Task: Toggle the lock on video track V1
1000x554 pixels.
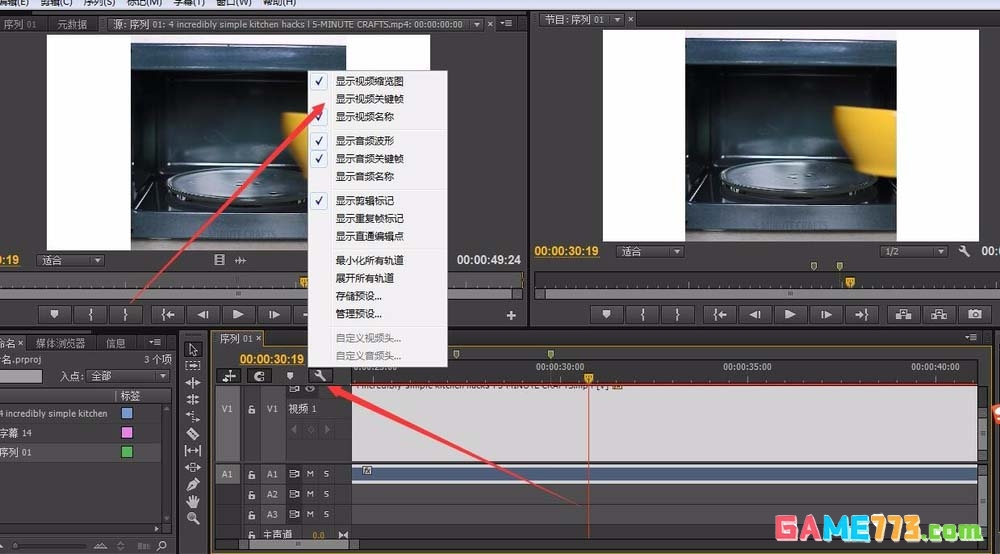Action: [x=252, y=409]
